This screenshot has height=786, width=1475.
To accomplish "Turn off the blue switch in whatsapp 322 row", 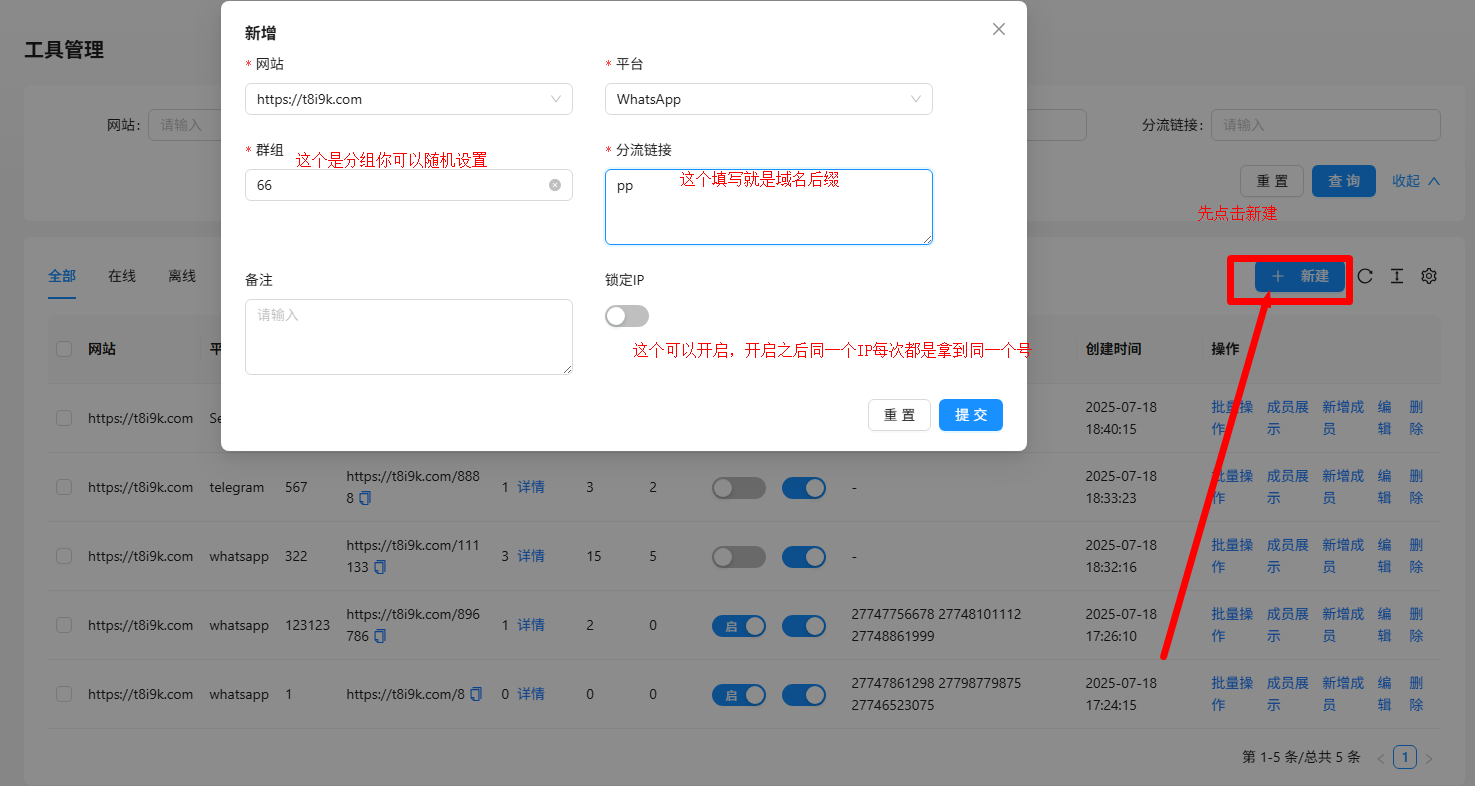I will [x=804, y=556].
